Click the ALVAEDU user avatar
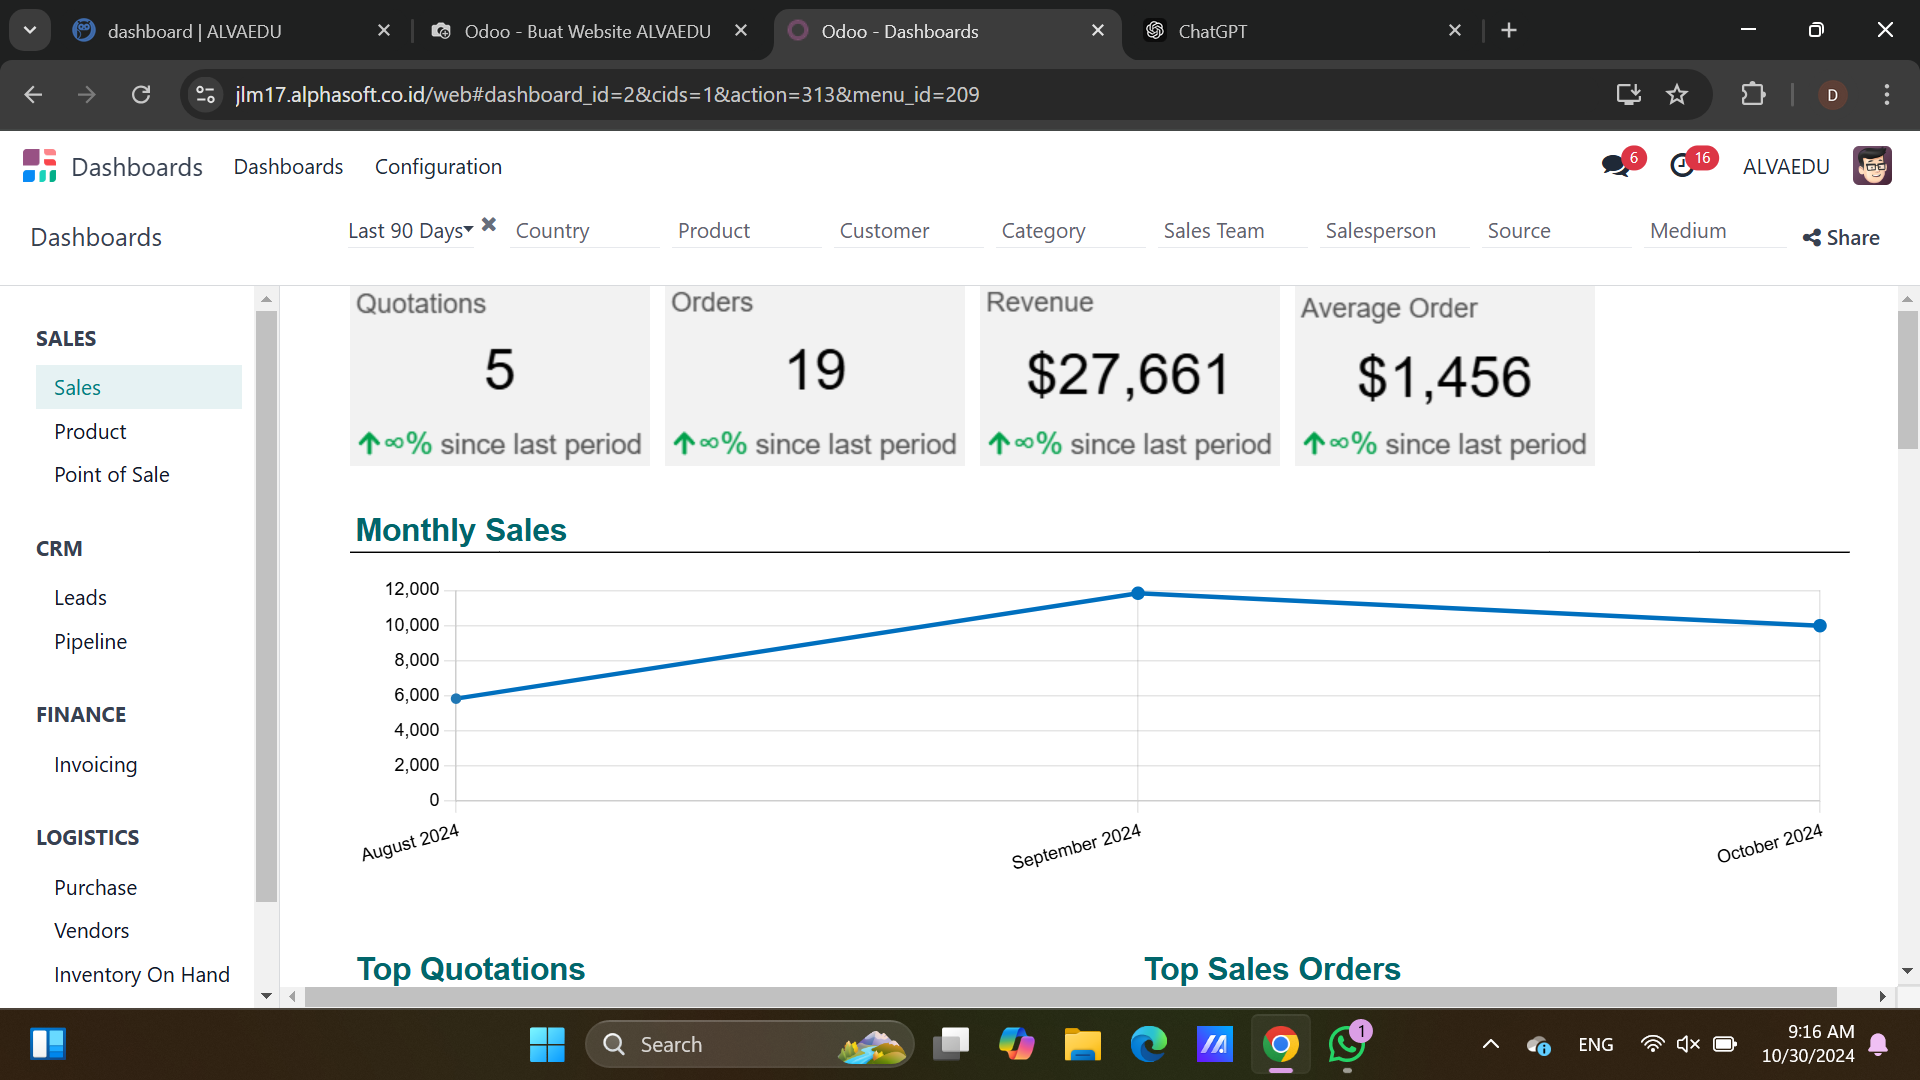This screenshot has width=1920, height=1080. click(x=1871, y=166)
